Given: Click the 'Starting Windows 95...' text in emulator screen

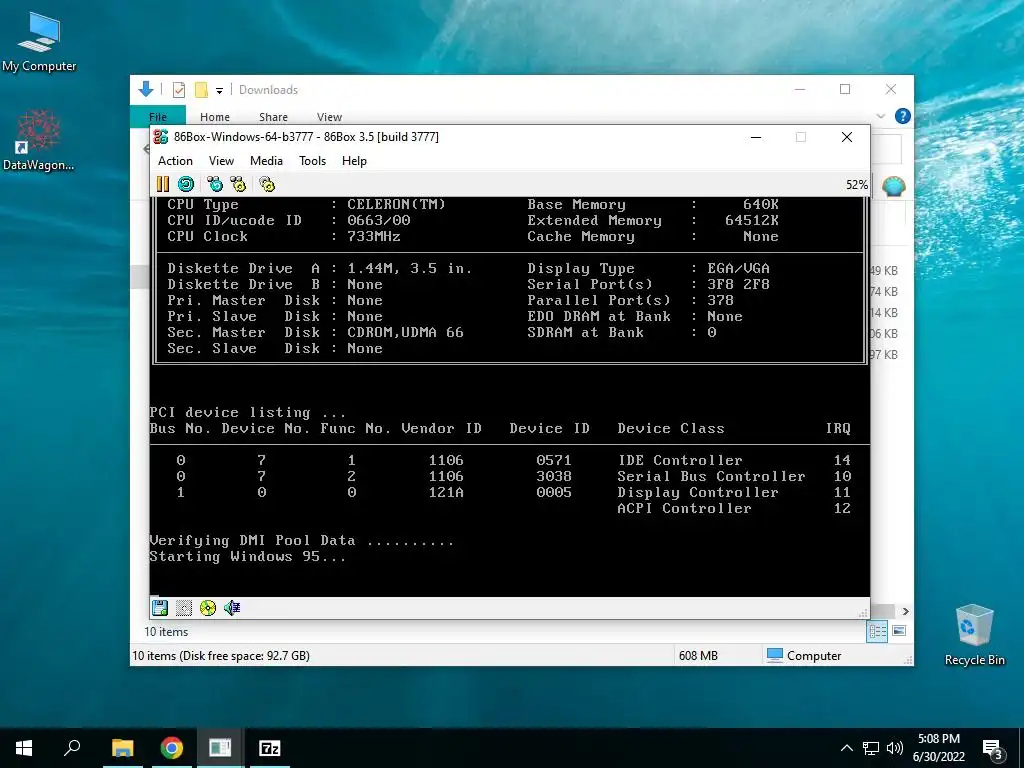Looking at the screenshot, I should [248, 556].
